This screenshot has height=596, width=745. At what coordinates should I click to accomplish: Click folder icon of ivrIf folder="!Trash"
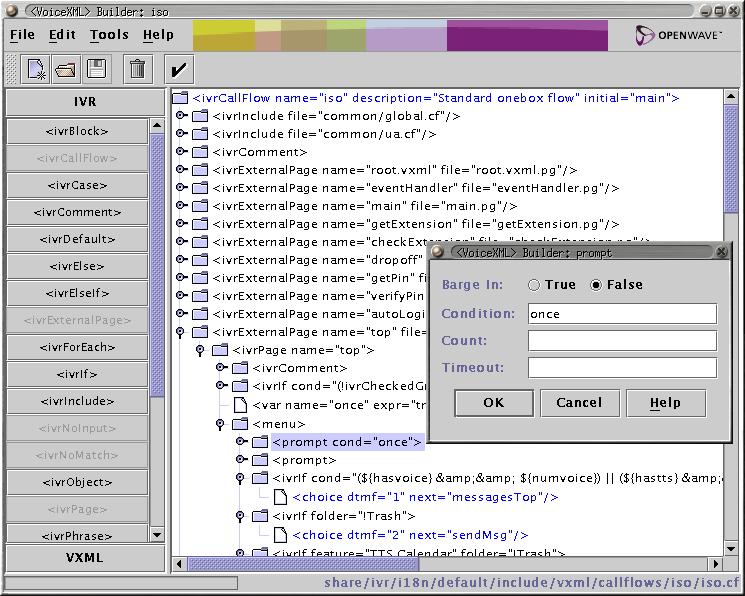260,516
